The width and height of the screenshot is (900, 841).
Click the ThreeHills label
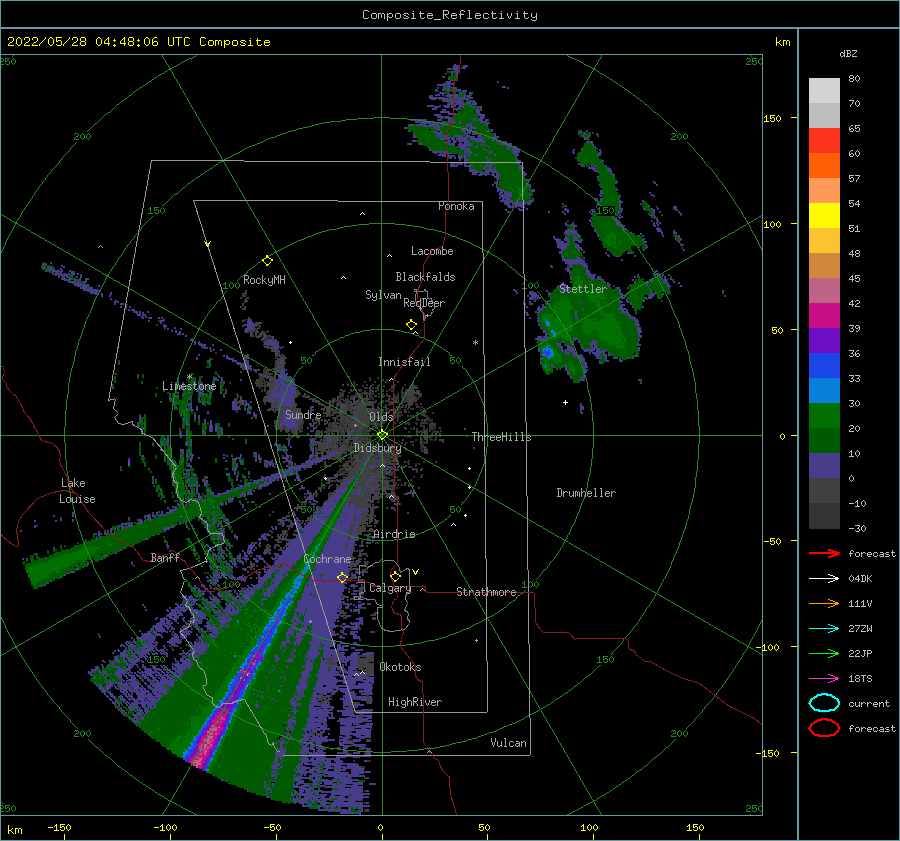501,437
